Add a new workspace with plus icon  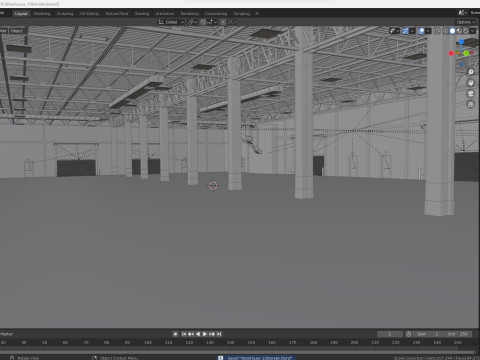(257, 14)
